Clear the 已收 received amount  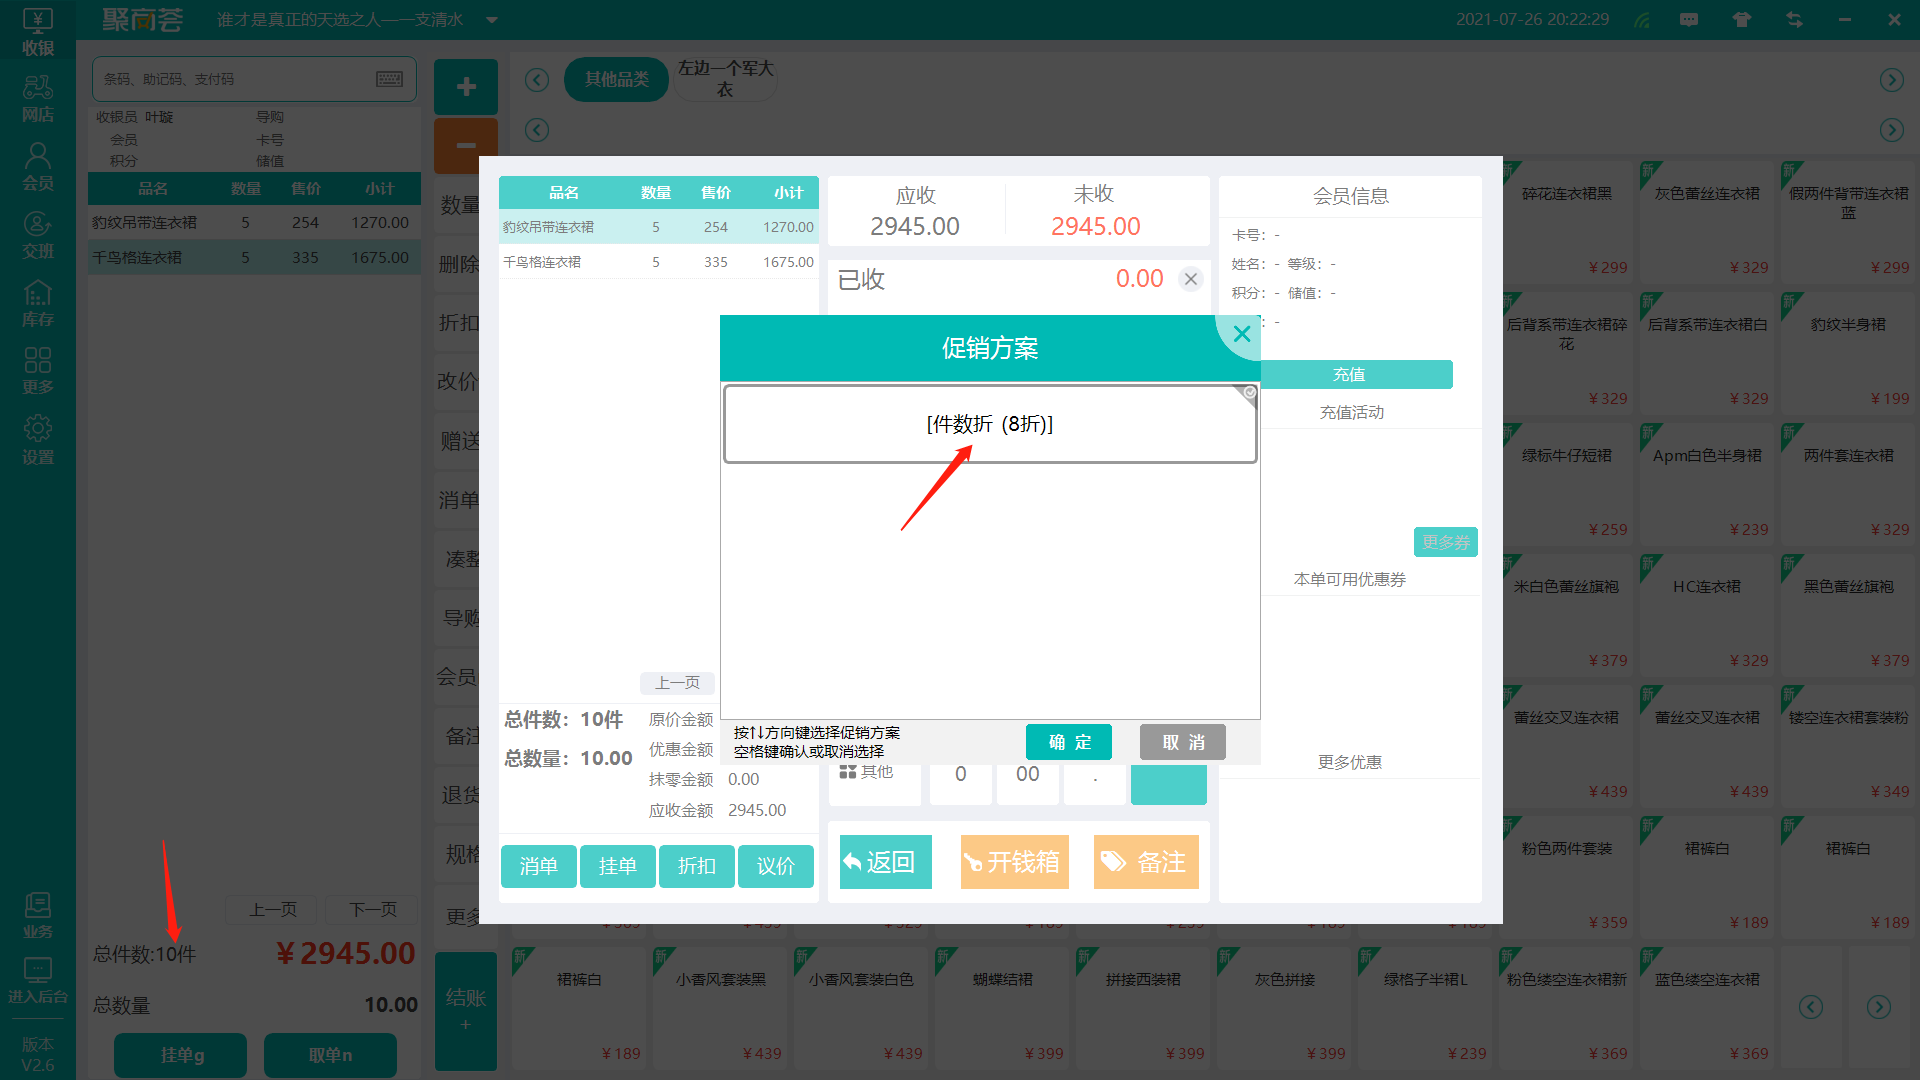pos(1190,279)
